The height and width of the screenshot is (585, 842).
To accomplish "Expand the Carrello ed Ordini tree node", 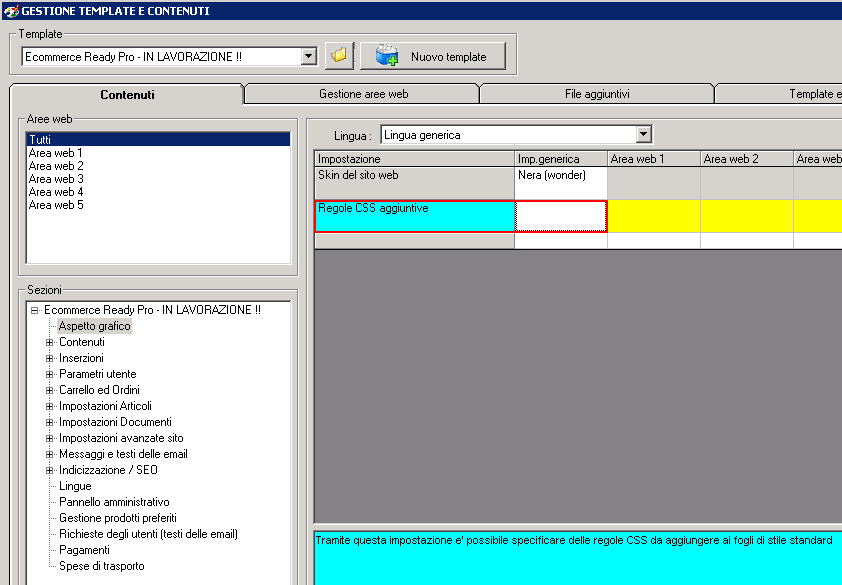I will tap(49, 390).
